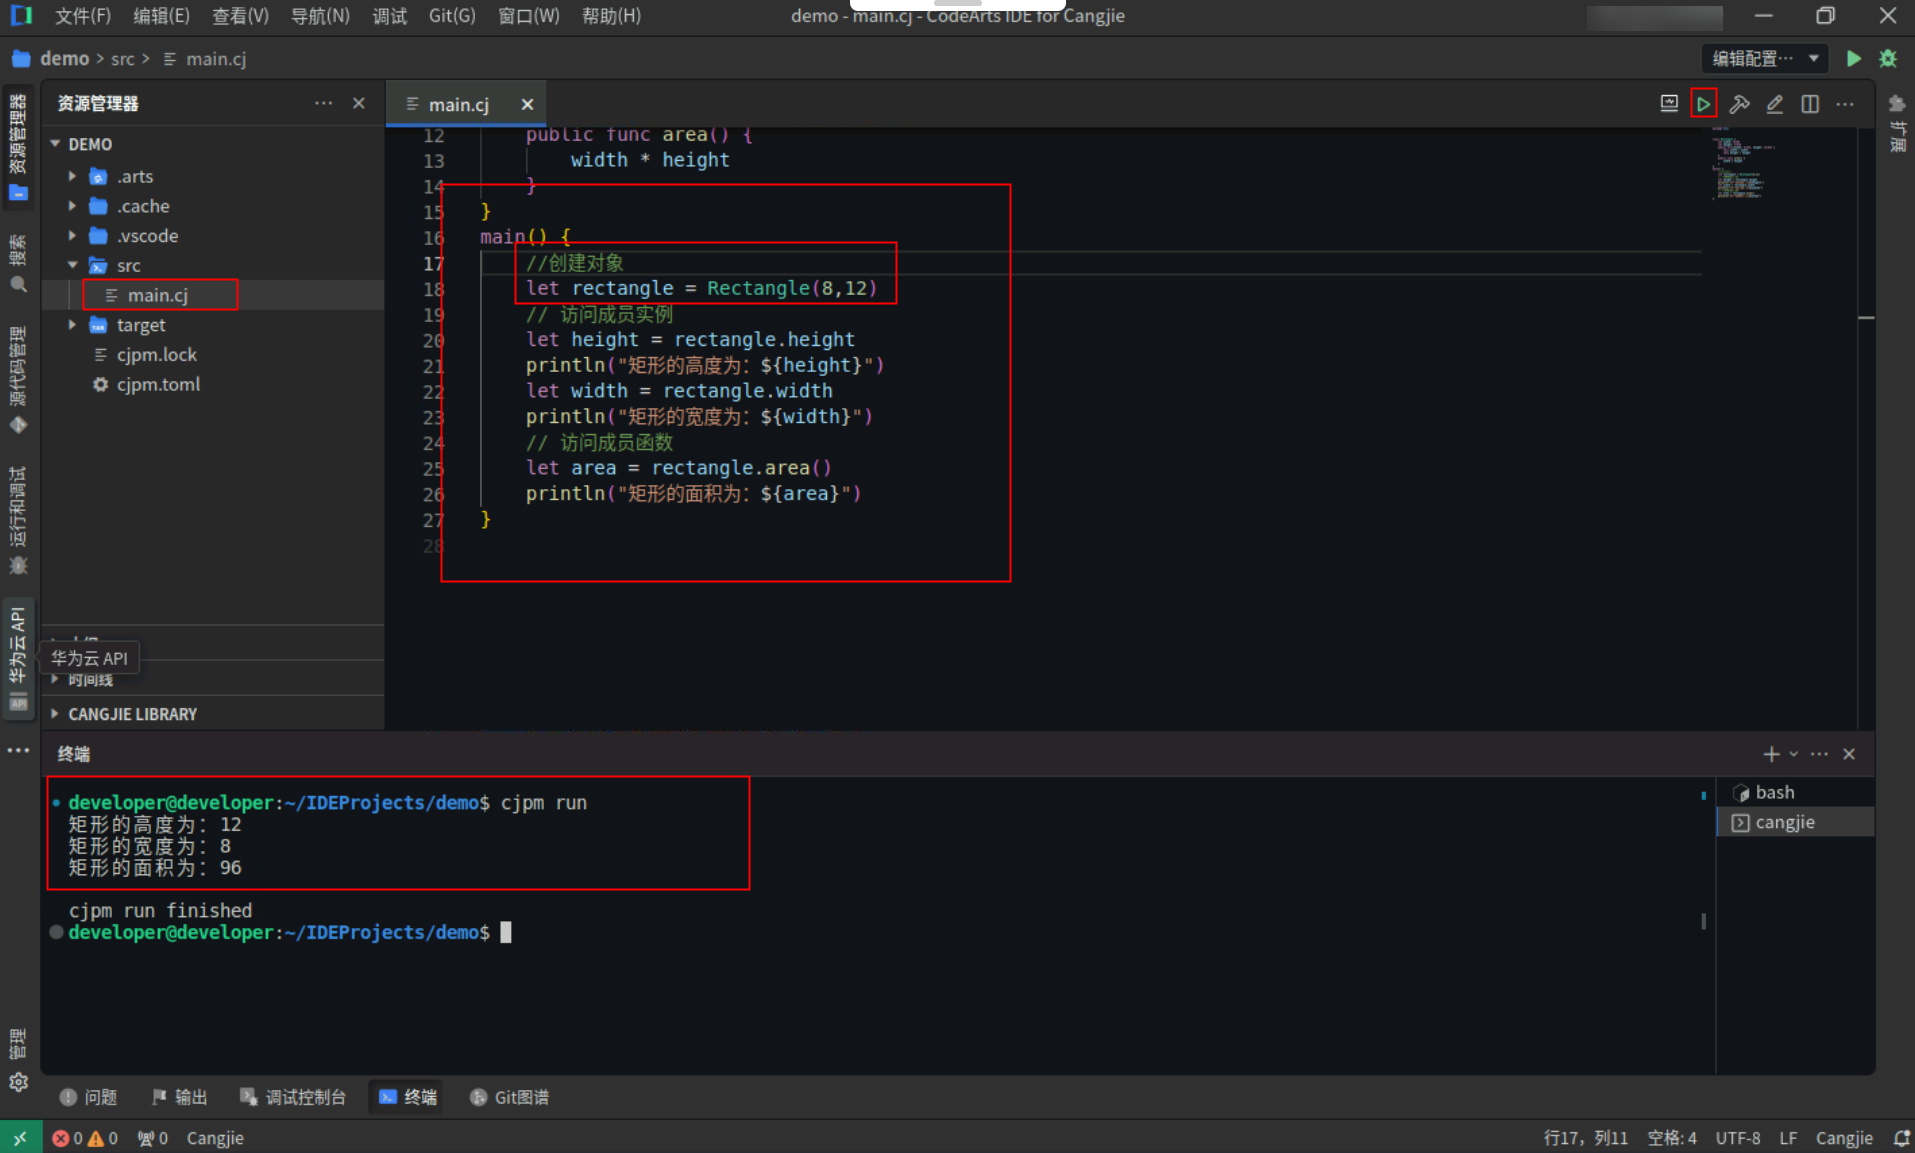
Task: Expand the target folder
Action: [72, 325]
